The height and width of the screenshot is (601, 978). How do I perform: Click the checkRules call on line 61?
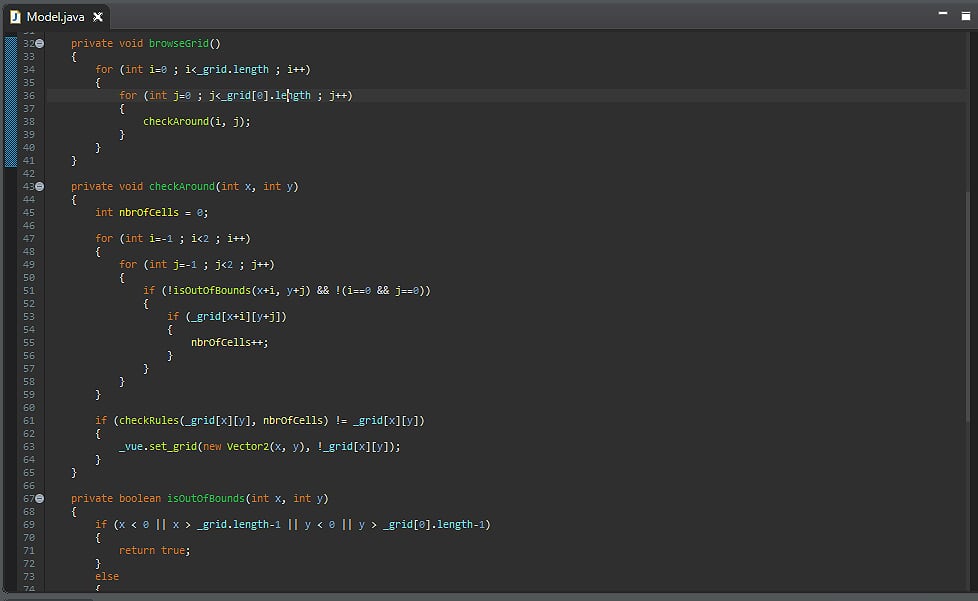pos(150,421)
